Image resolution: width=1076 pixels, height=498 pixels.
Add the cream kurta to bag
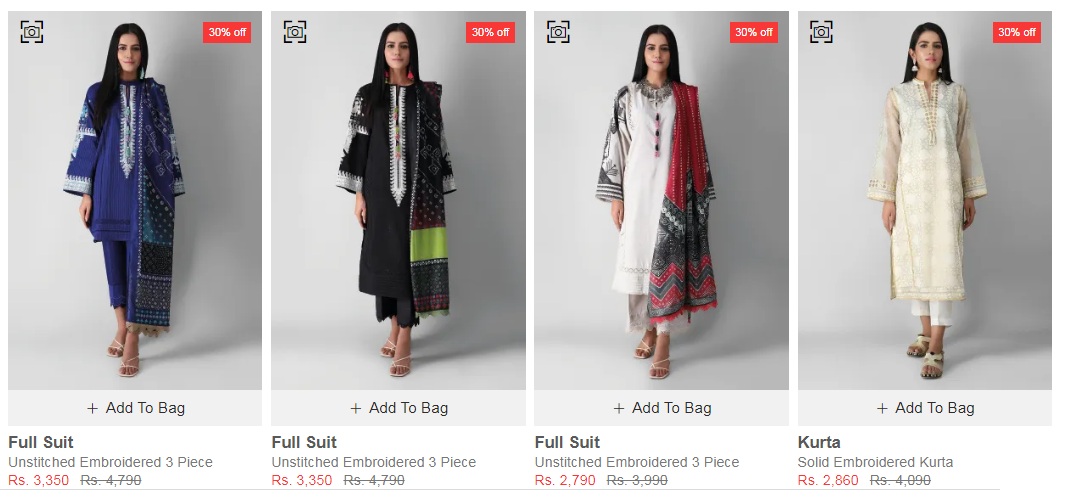tap(925, 408)
